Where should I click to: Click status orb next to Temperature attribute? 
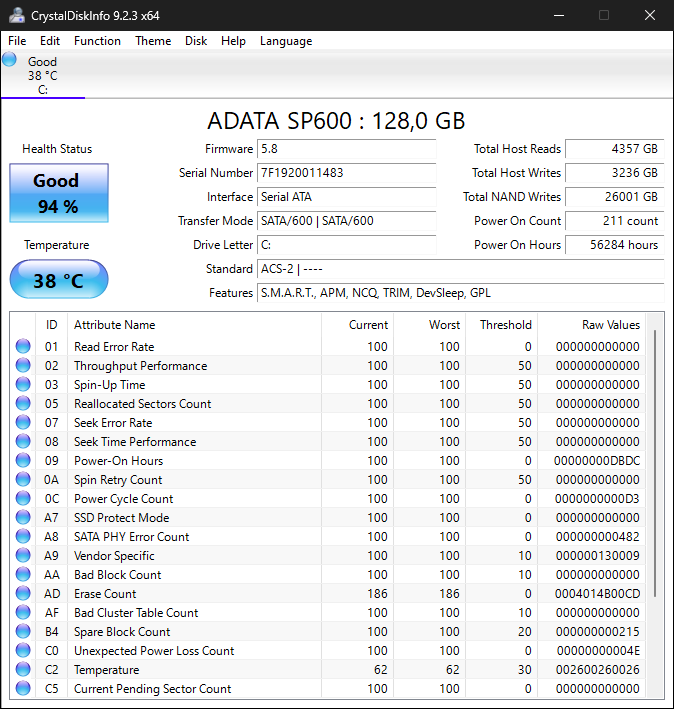pyautogui.click(x=23, y=670)
